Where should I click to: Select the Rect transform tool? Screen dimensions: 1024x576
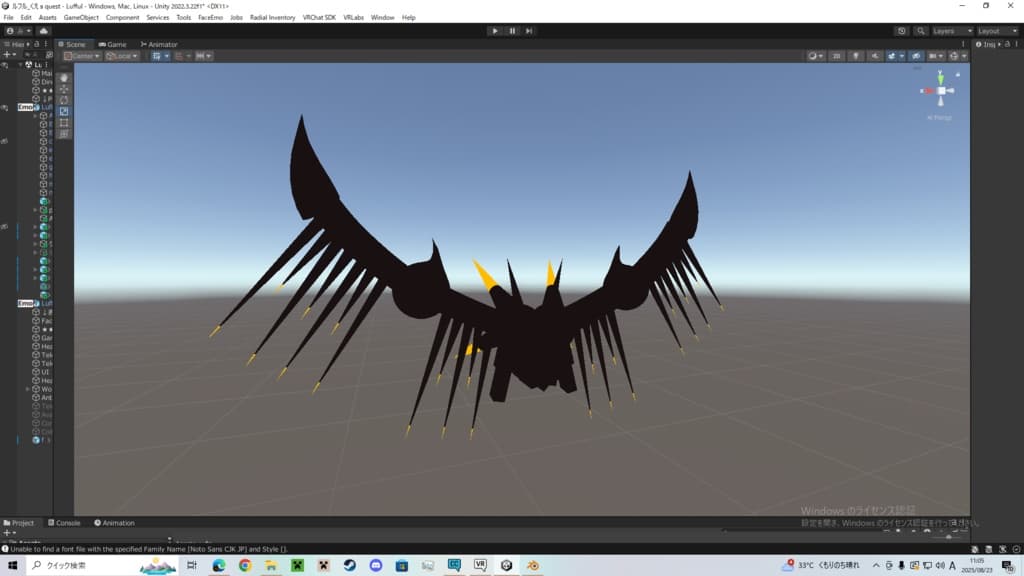pos(64,122)
